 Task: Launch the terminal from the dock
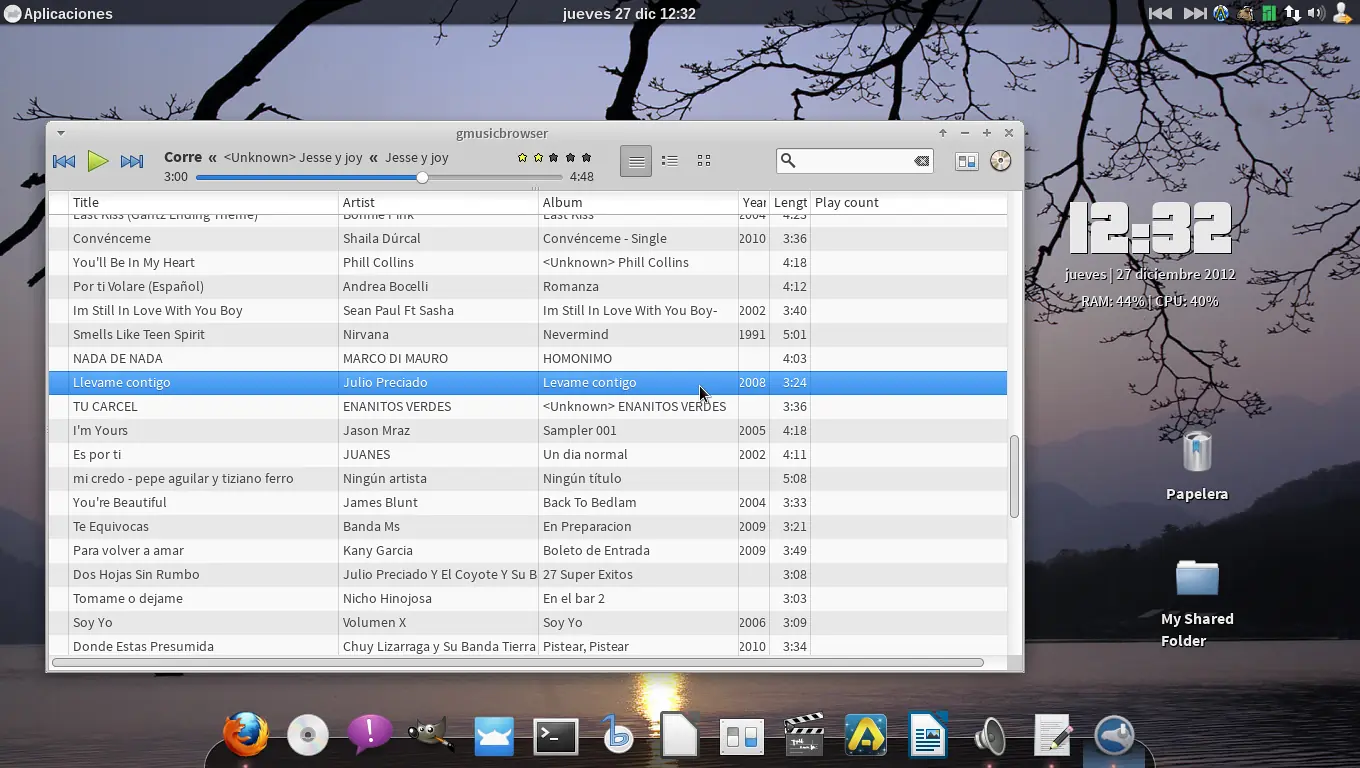(x=556, y=737)
